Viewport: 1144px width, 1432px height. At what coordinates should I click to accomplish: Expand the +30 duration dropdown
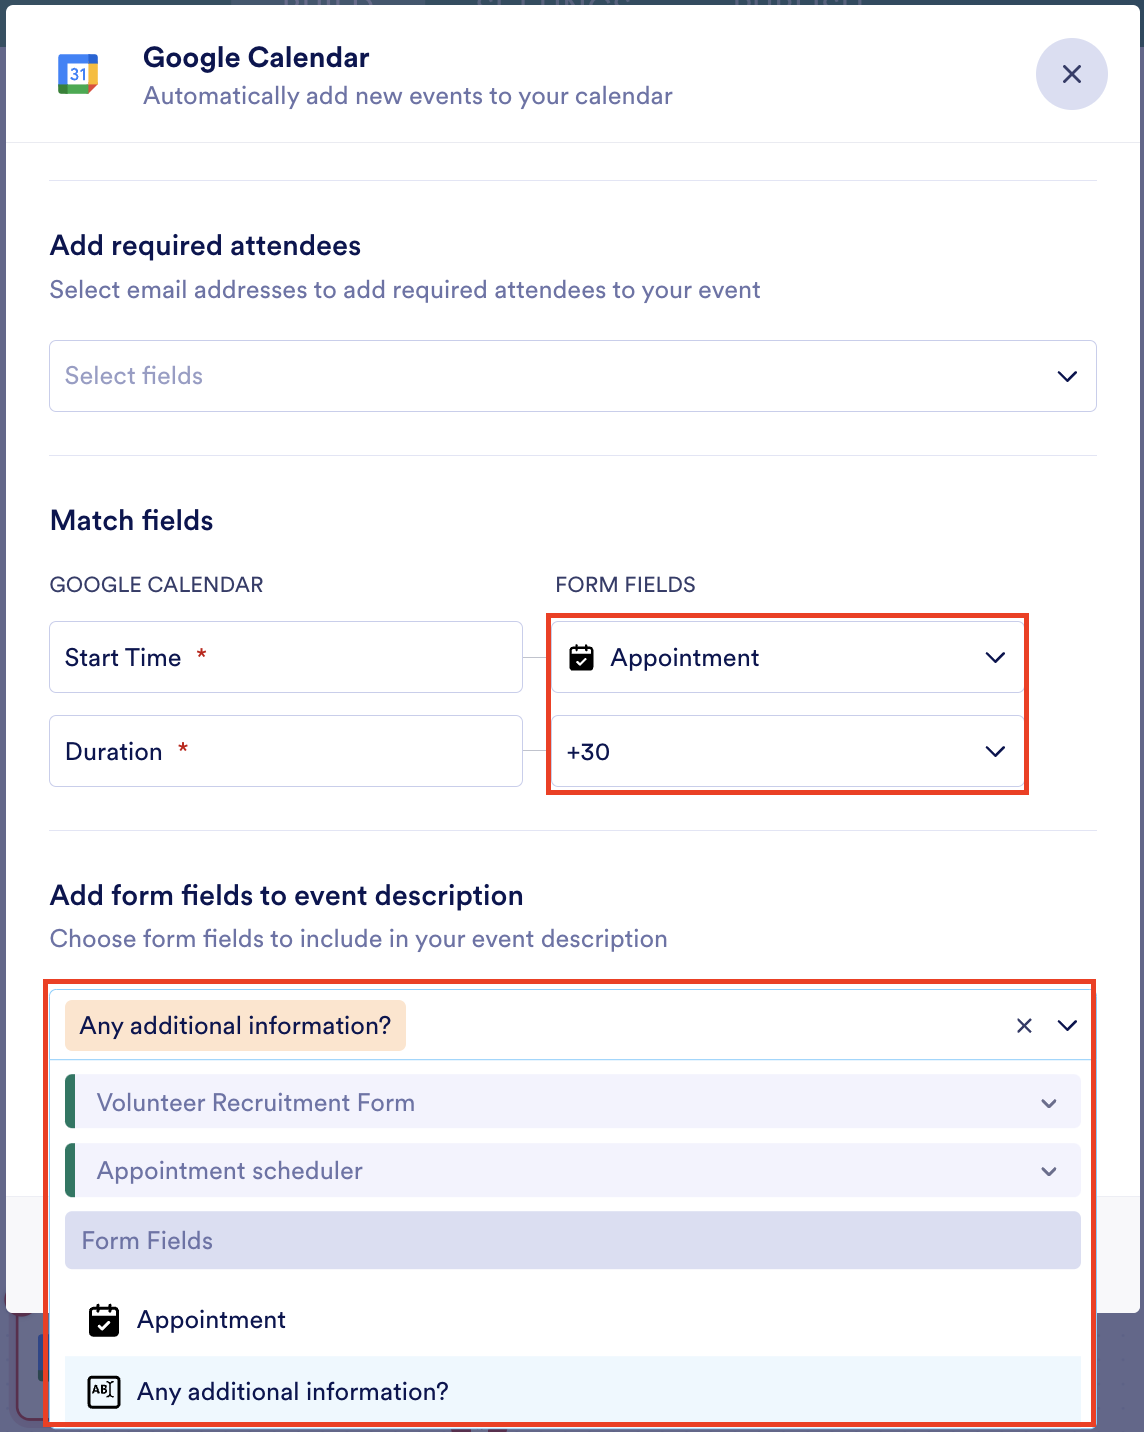click(x=786, y=751)
